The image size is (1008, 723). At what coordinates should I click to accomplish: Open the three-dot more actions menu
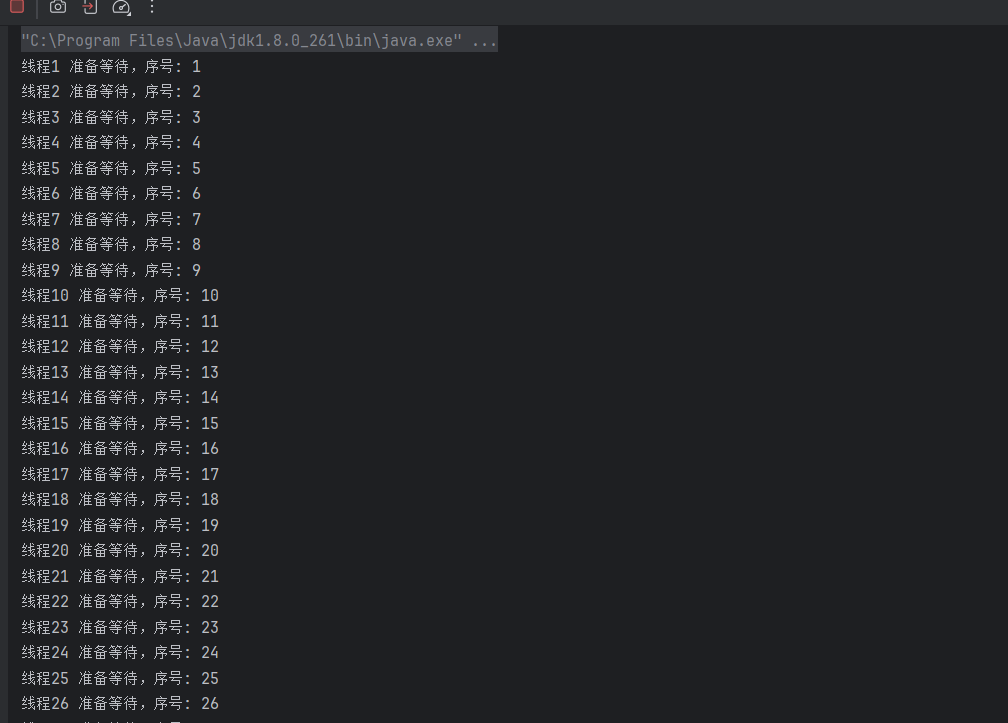[x=152, y=7]
